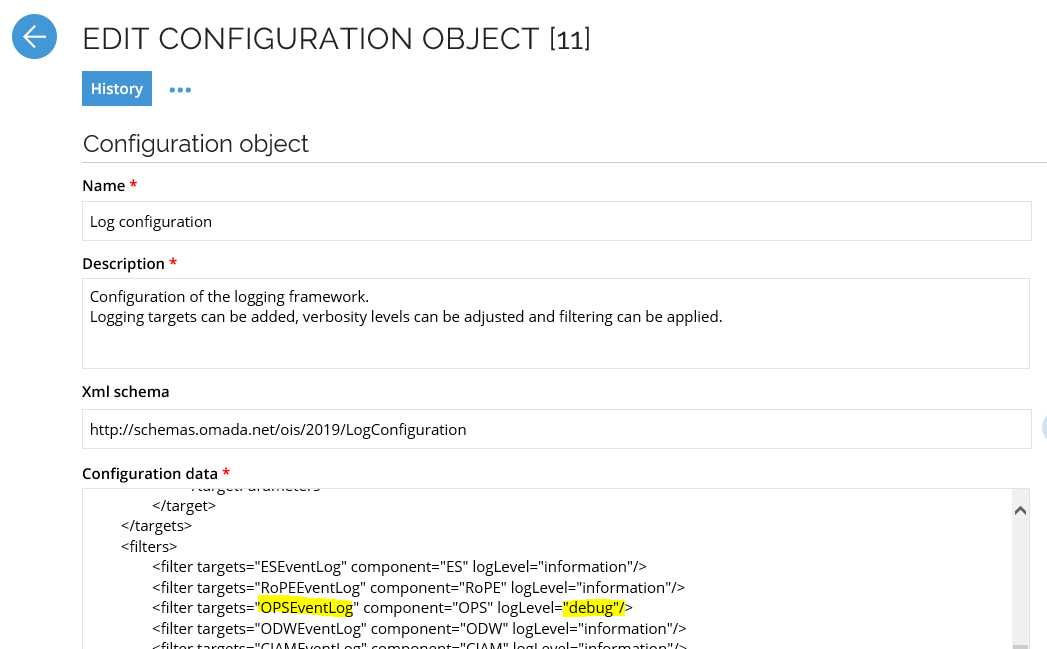Click the ODWEventLog filter line
1047x649 pixels.
click(419, 628)
